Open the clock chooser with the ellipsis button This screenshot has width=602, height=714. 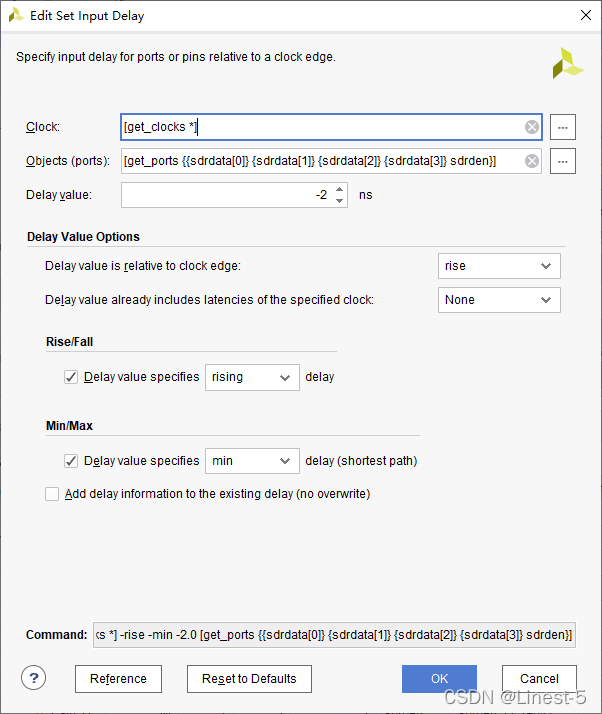click(563, 127)
